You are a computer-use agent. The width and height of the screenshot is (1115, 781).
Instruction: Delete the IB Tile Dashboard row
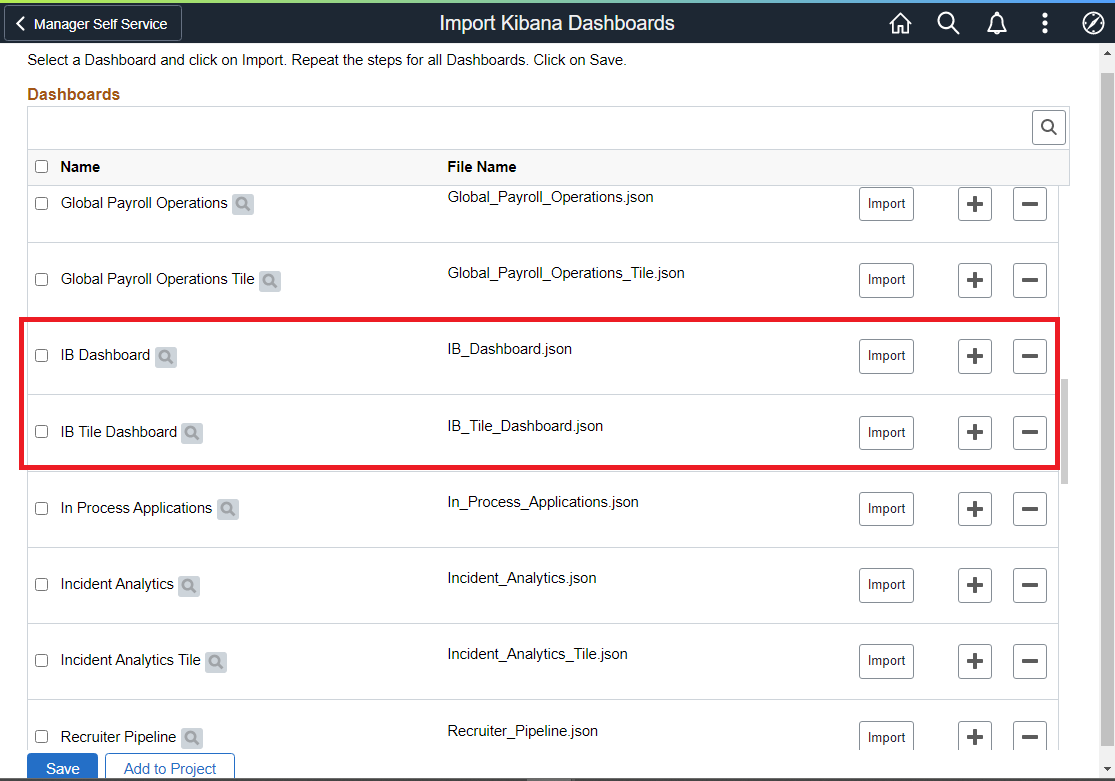[x=1029, y=433]
